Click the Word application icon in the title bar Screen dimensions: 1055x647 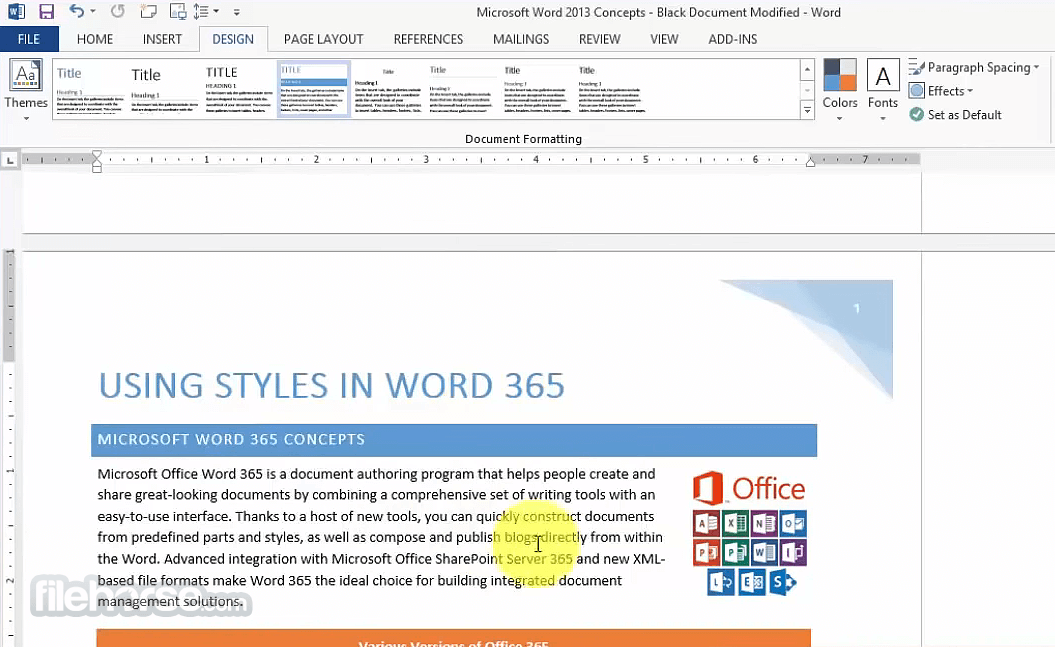click(16, 11)
